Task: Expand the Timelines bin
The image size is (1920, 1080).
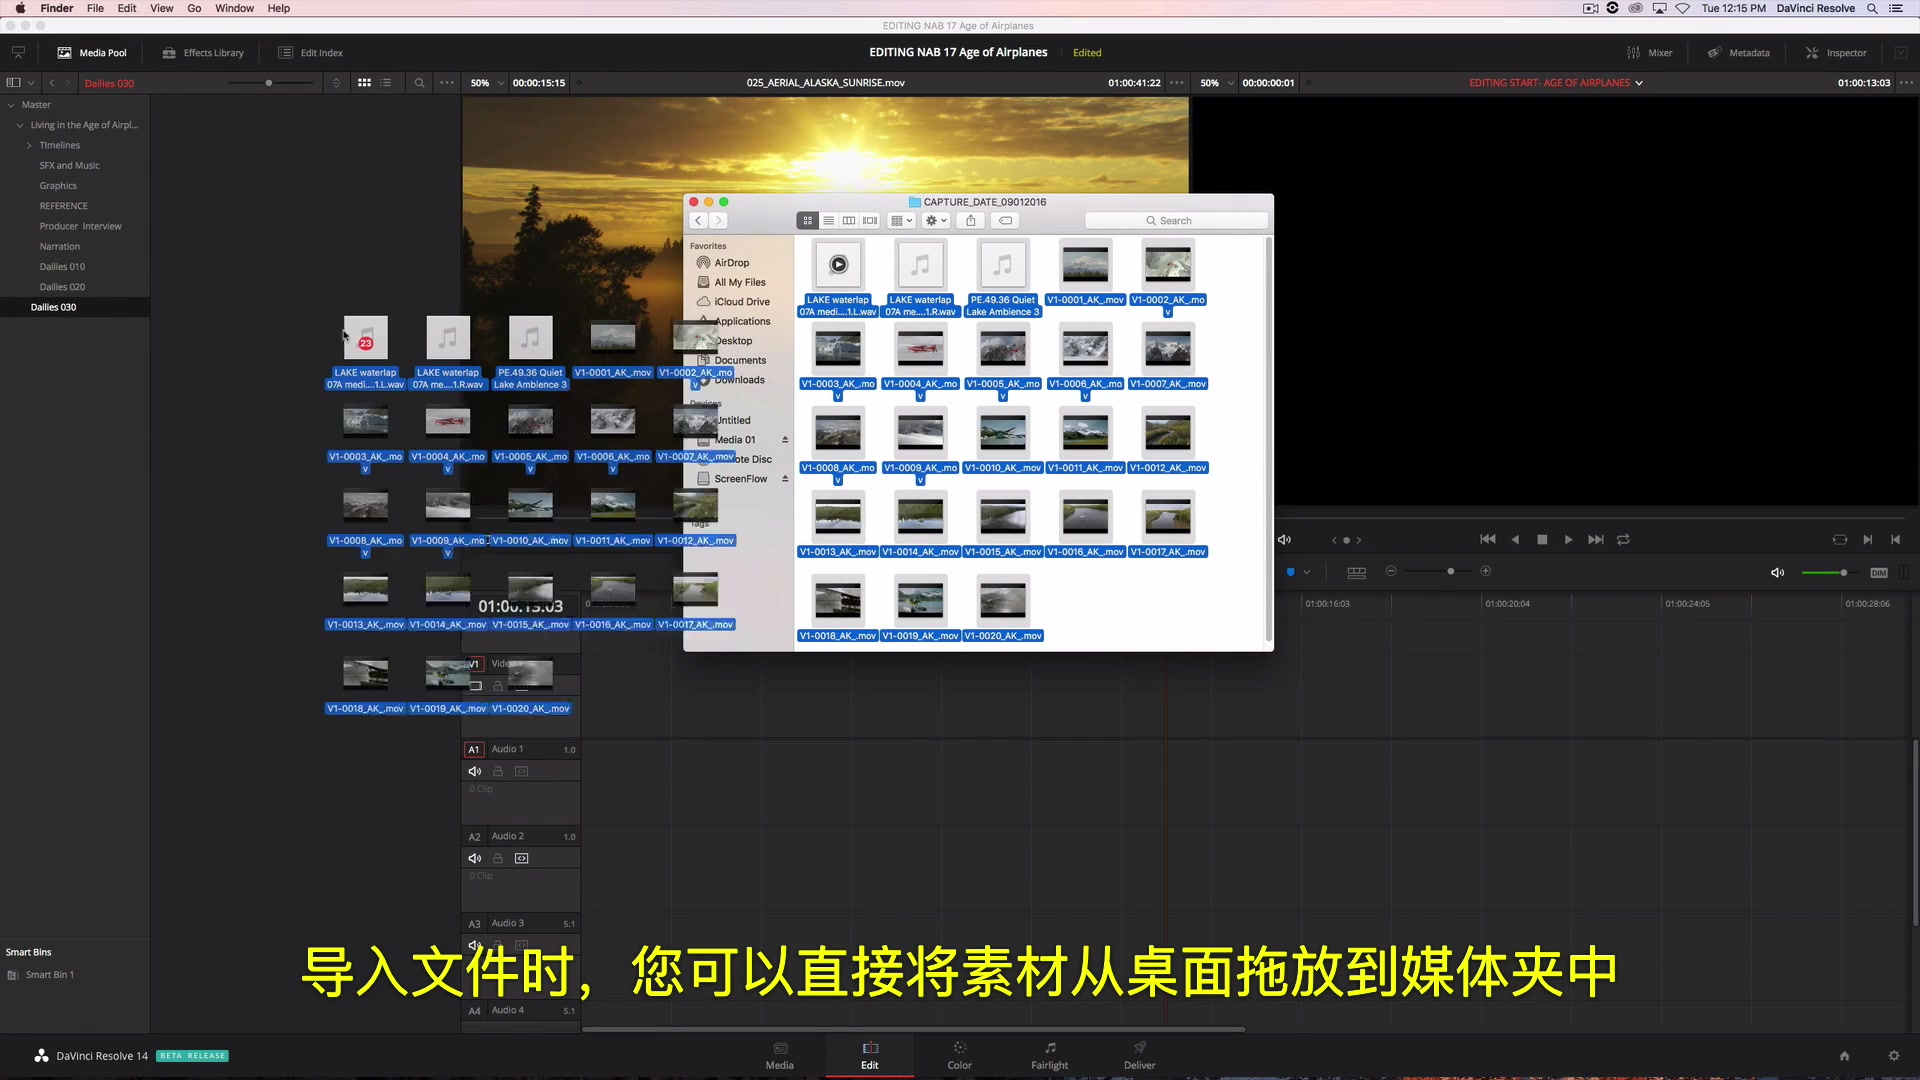Action: click(x=29, y=146)
